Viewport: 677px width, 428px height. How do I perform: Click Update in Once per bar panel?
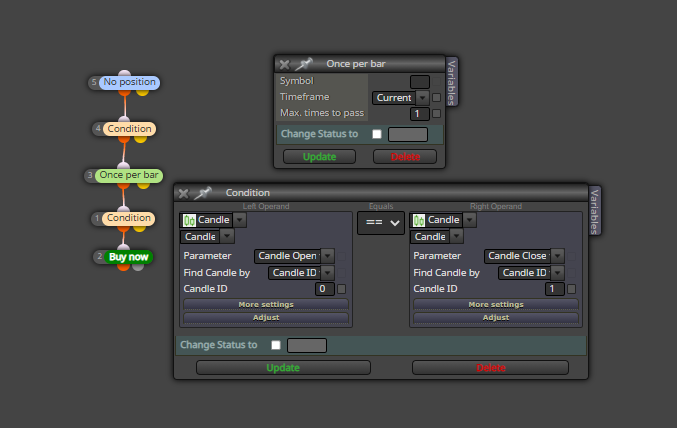320,157
